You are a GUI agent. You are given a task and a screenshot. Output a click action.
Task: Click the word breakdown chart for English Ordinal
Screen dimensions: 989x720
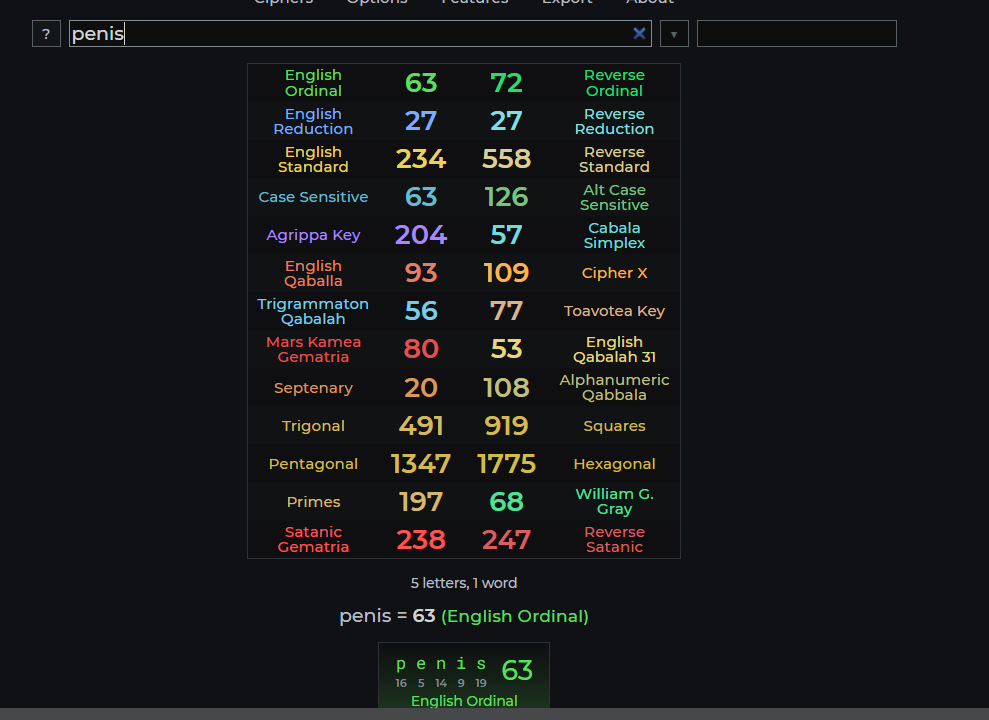(x=464, y=676)
